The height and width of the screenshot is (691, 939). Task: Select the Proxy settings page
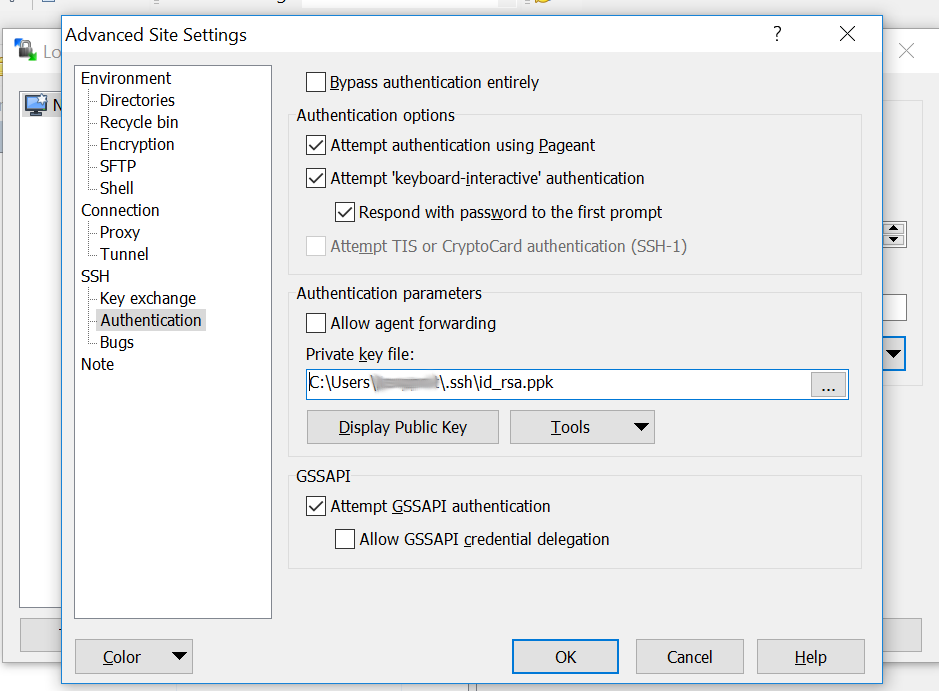[x=118, y=232]
